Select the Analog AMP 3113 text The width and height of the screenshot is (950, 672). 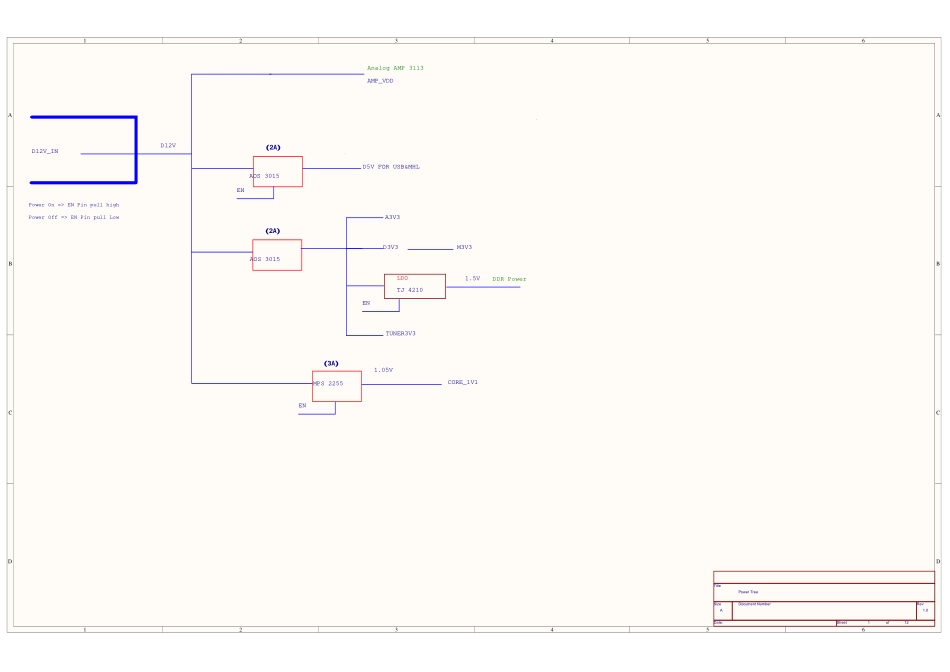pos(395,68)
